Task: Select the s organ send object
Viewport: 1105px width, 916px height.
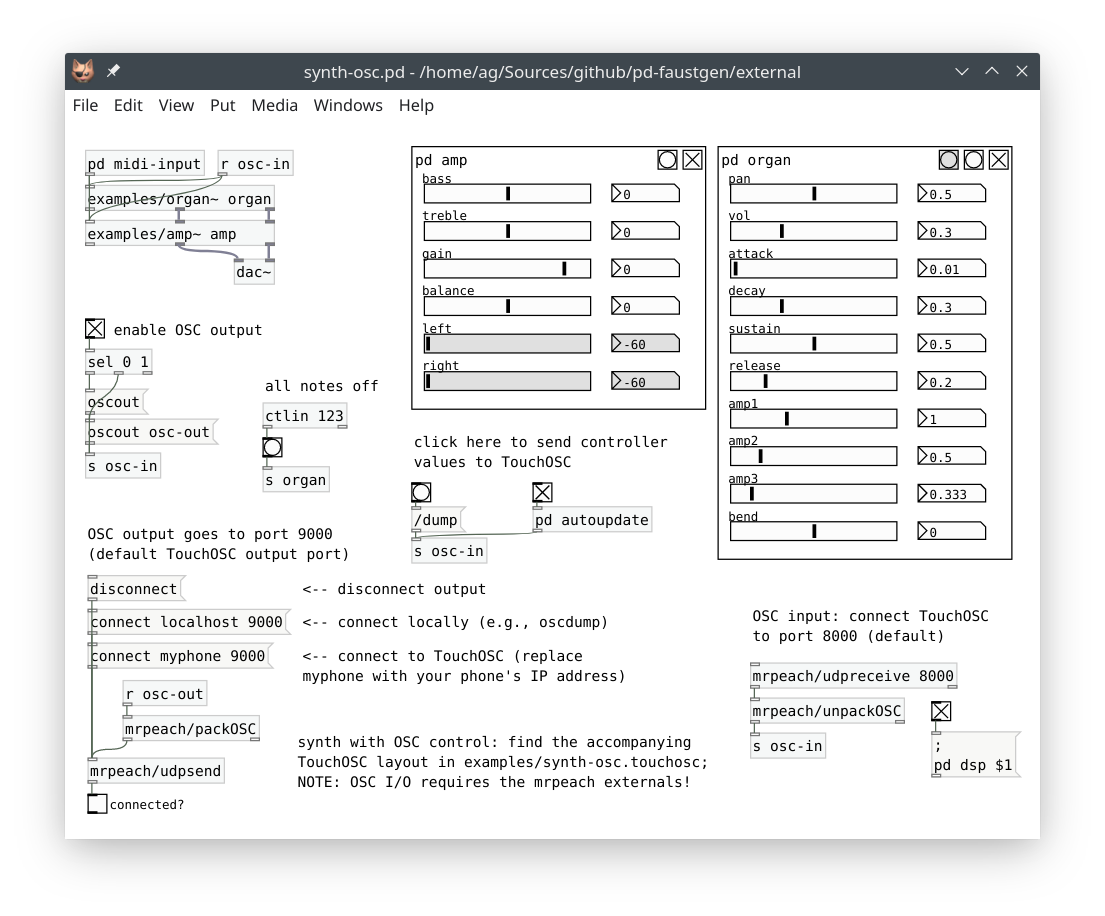Action: [296, 480]
